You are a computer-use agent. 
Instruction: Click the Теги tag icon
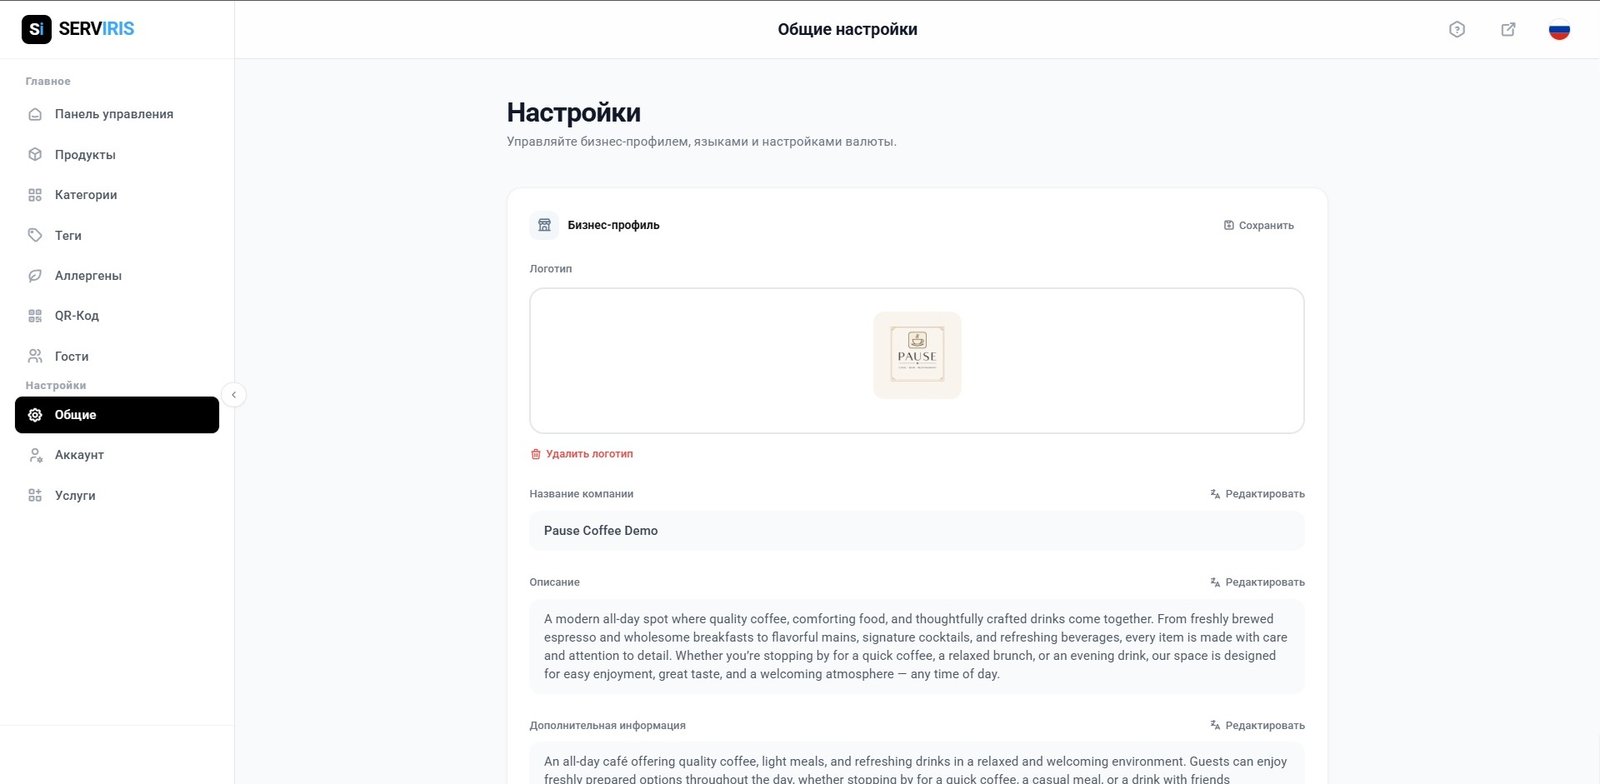click(x=35, y=235)
